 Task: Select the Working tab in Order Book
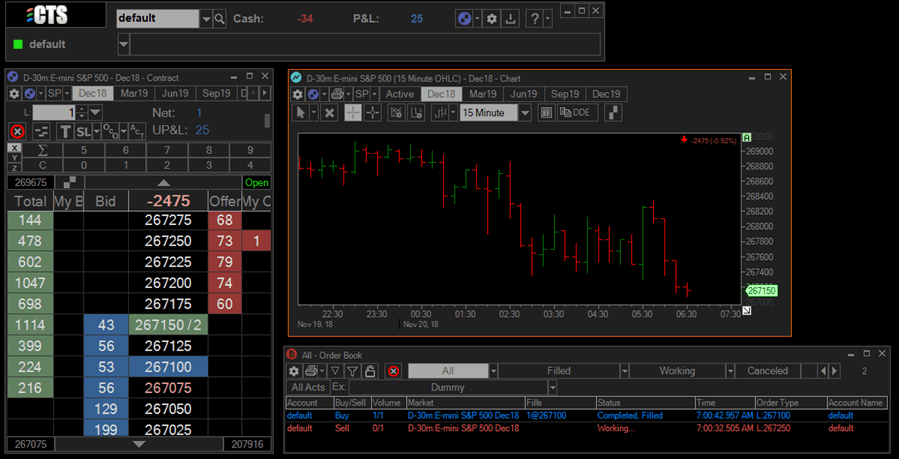(677, 371)
